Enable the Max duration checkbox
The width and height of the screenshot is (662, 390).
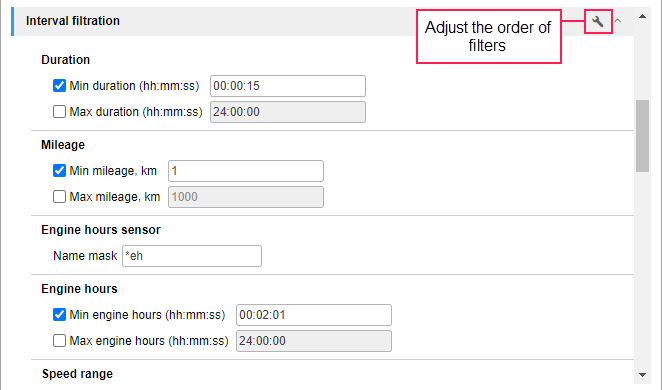tap(60, 112)
